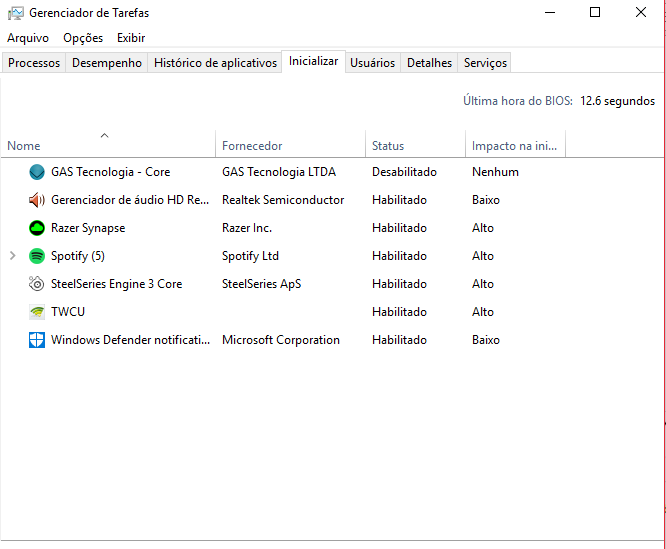Select Gerenciador de áudio HD entry

(130, 200)
